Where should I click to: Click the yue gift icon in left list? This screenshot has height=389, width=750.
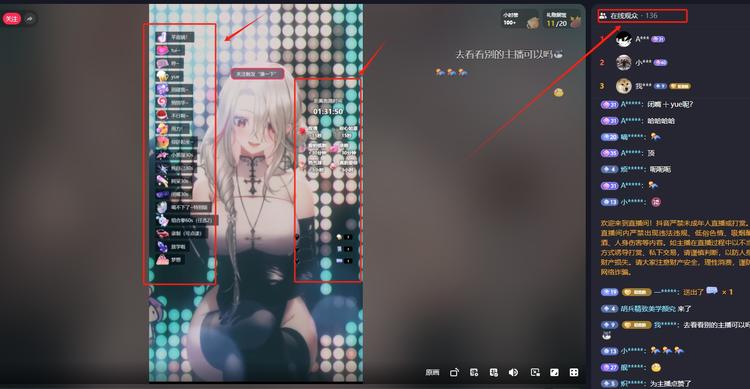pyautogui.click(x=163, y=76)
